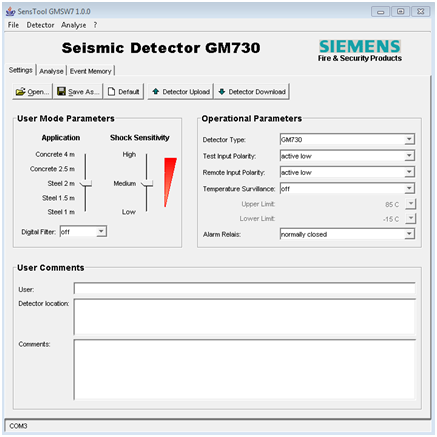Click the 'Steel 2 m' slider label
The height and width of the screenshot is (437, 437).
[x=61, y=183]
